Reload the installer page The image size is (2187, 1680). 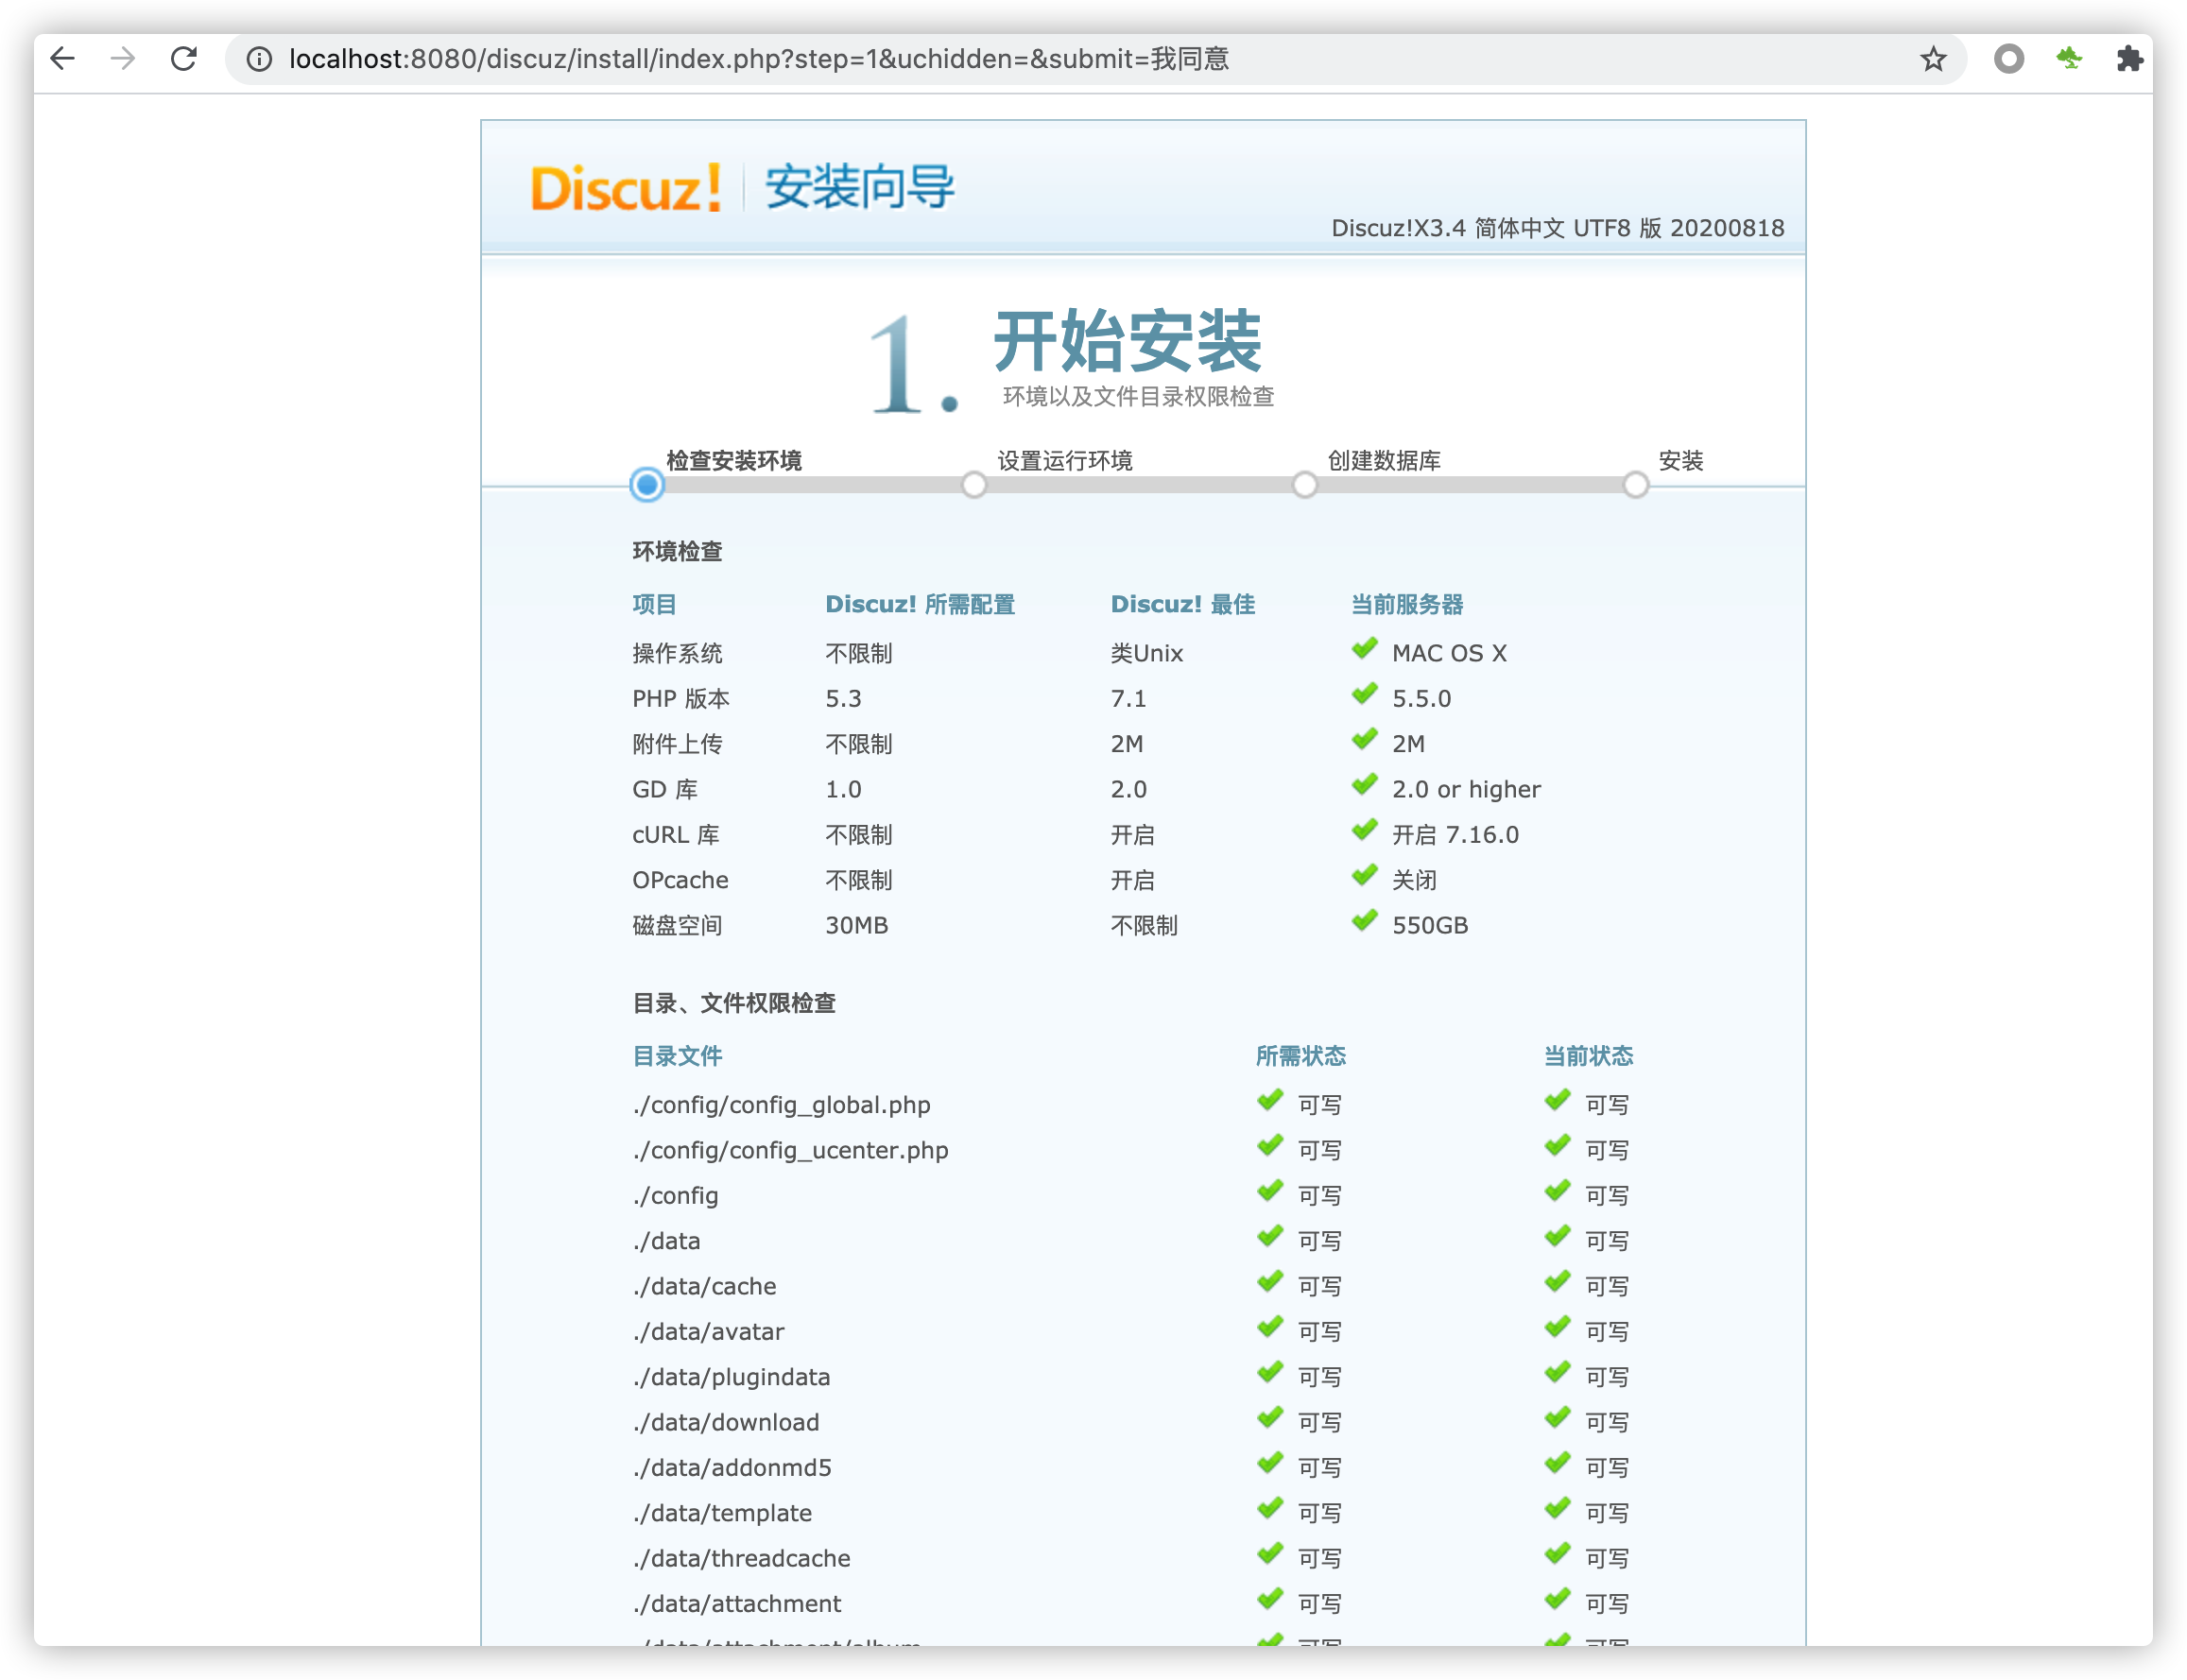point(184,59)
